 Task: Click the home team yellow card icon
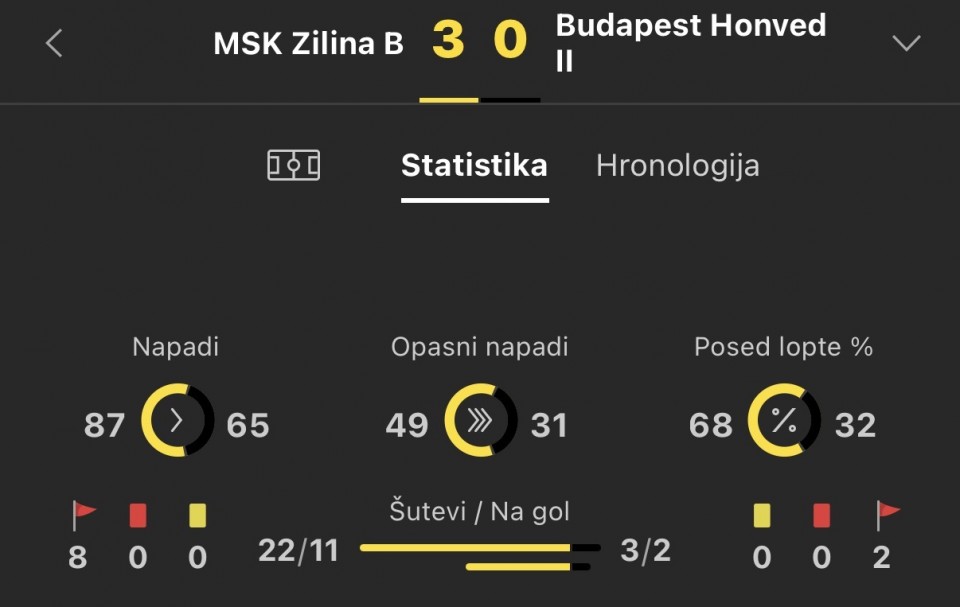197,515
